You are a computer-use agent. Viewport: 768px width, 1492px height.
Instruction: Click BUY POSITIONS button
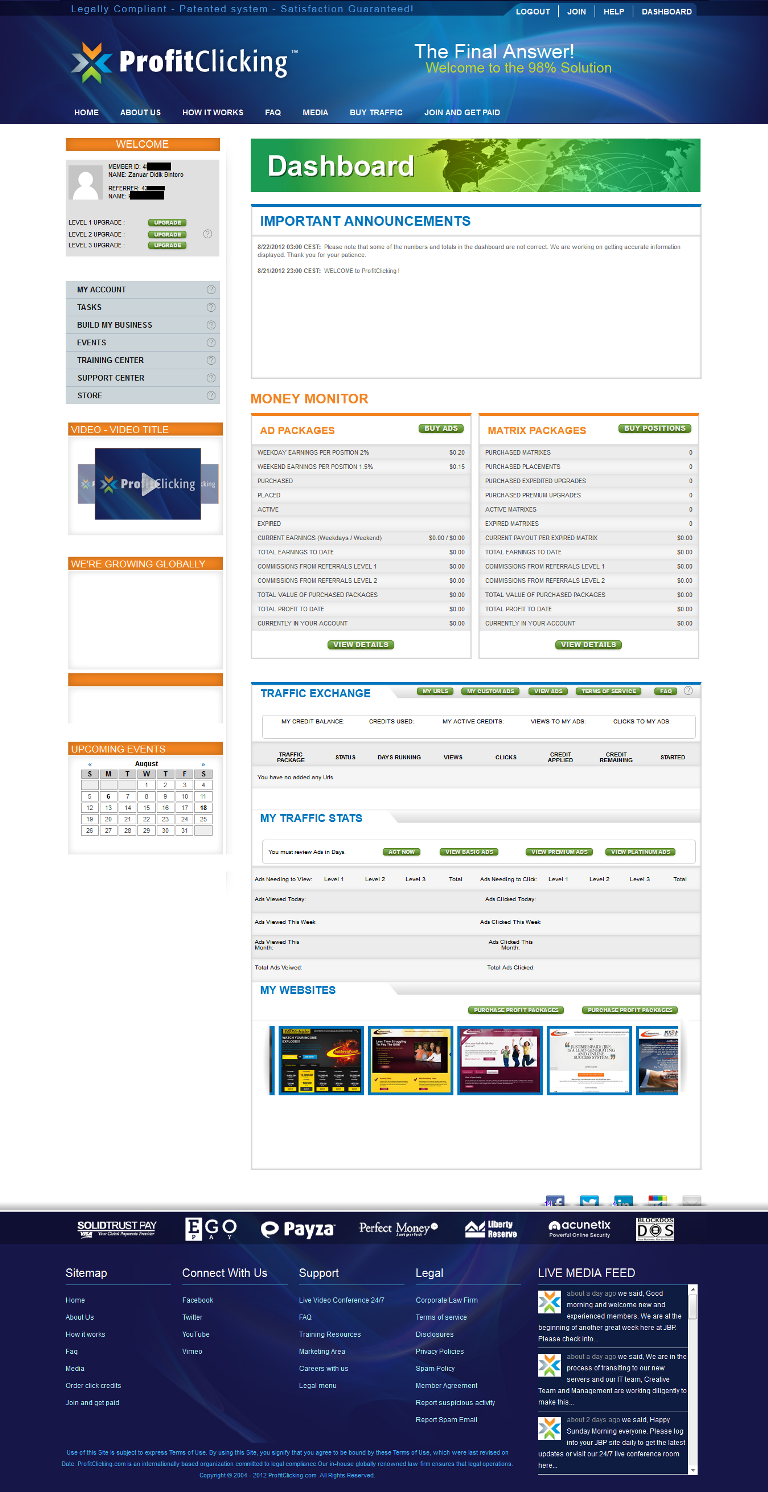(x=655, y=428)
